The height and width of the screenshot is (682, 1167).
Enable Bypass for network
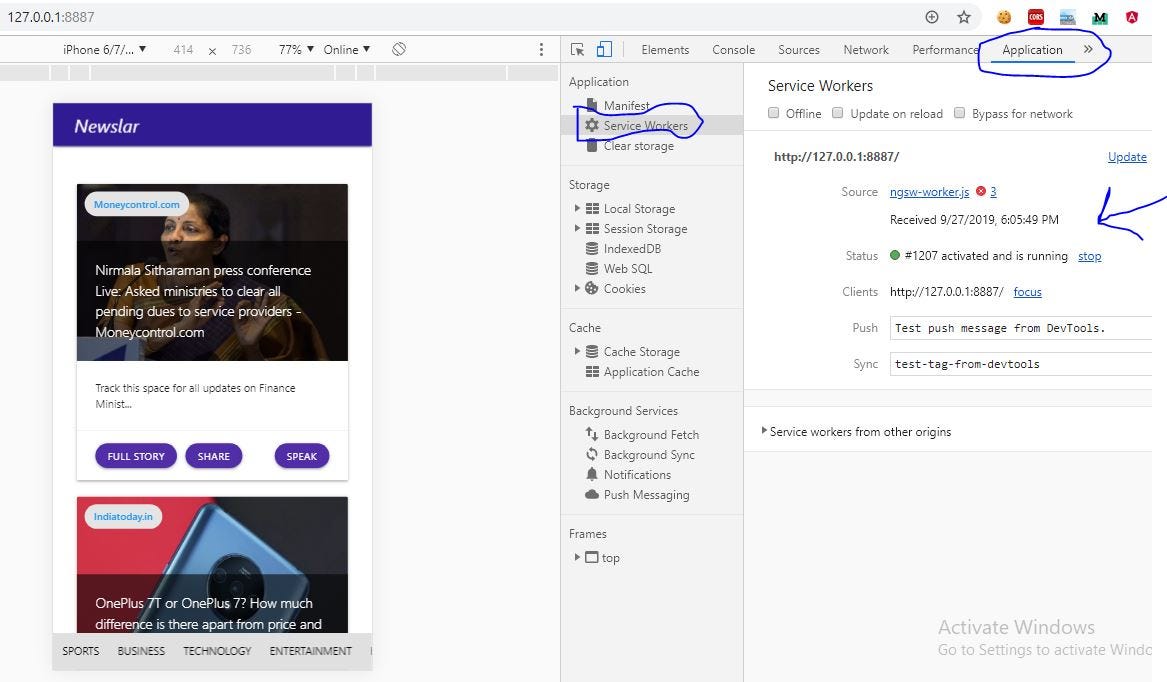(x=960, y=113)
